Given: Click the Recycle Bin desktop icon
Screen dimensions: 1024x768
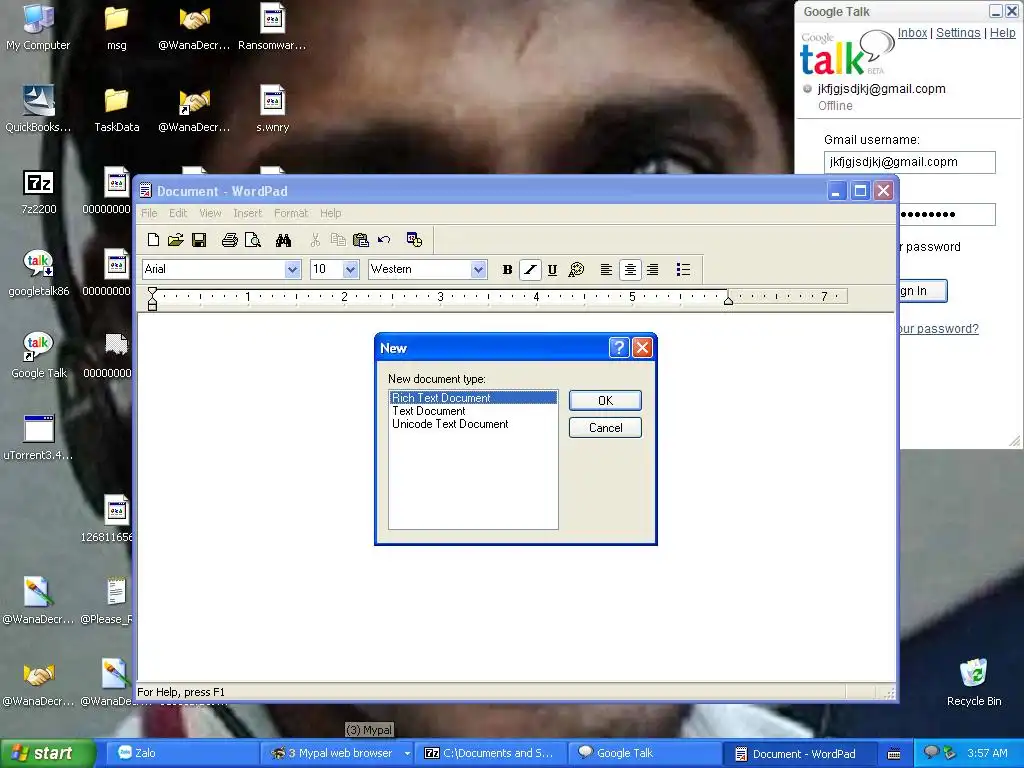Looking at the screenshot, I should point(974,682).
